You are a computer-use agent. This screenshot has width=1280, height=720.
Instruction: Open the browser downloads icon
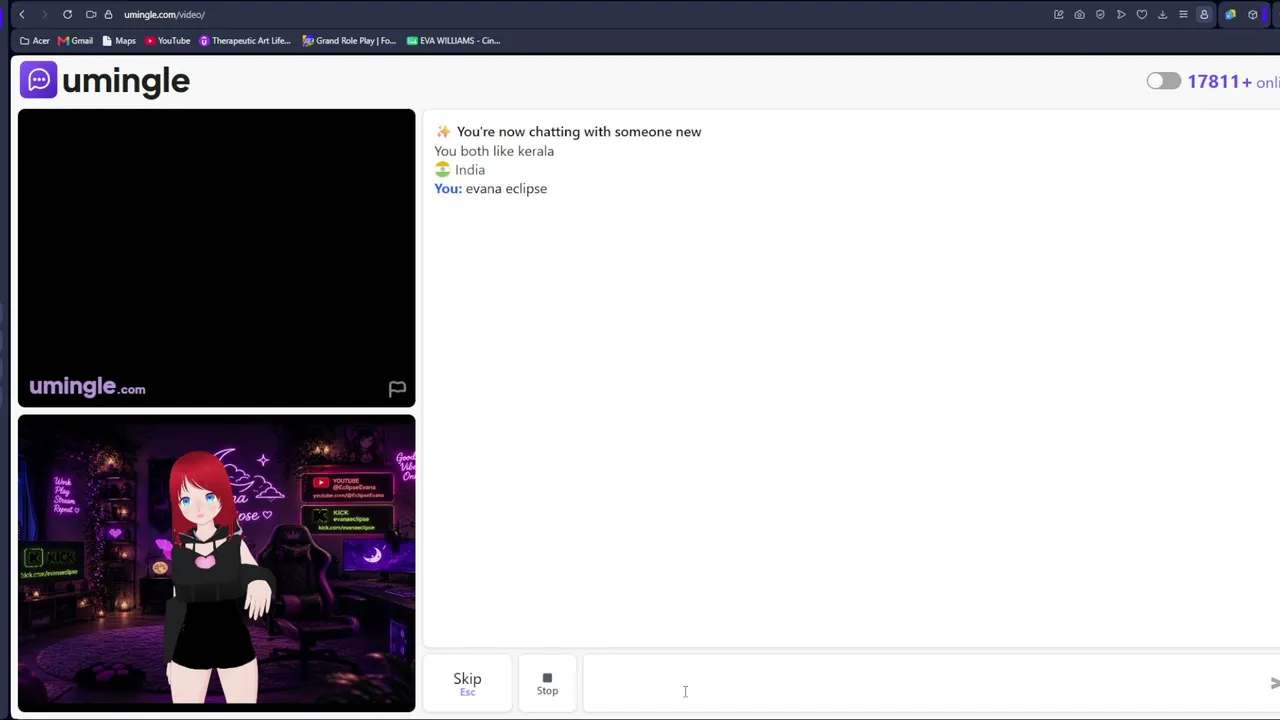click(x=1163, y=14)
